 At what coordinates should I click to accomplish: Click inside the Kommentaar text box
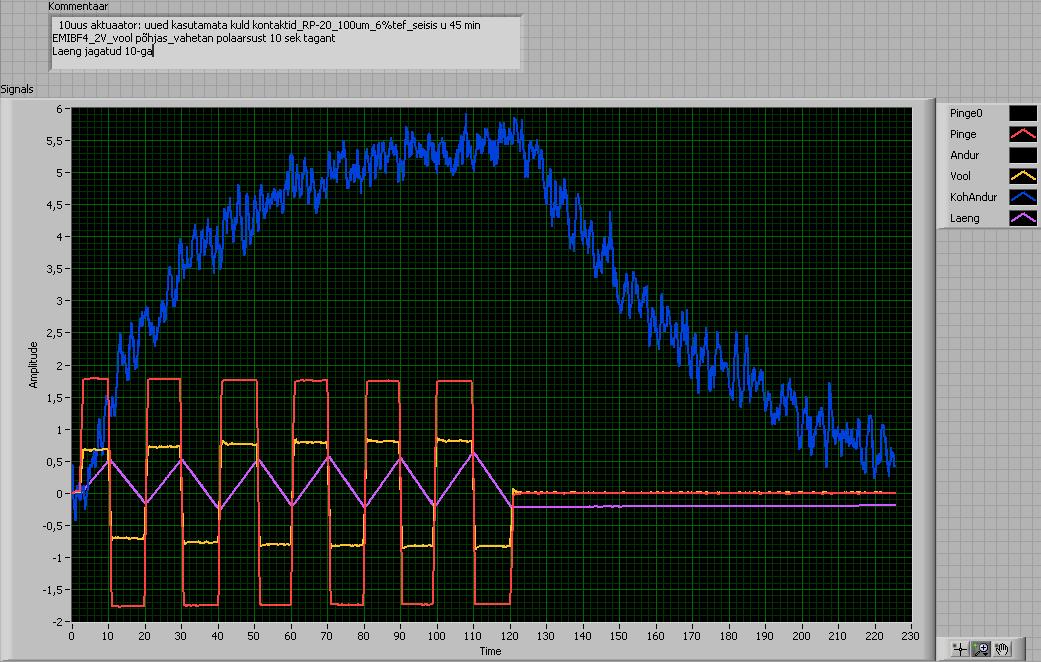[285, 42]
